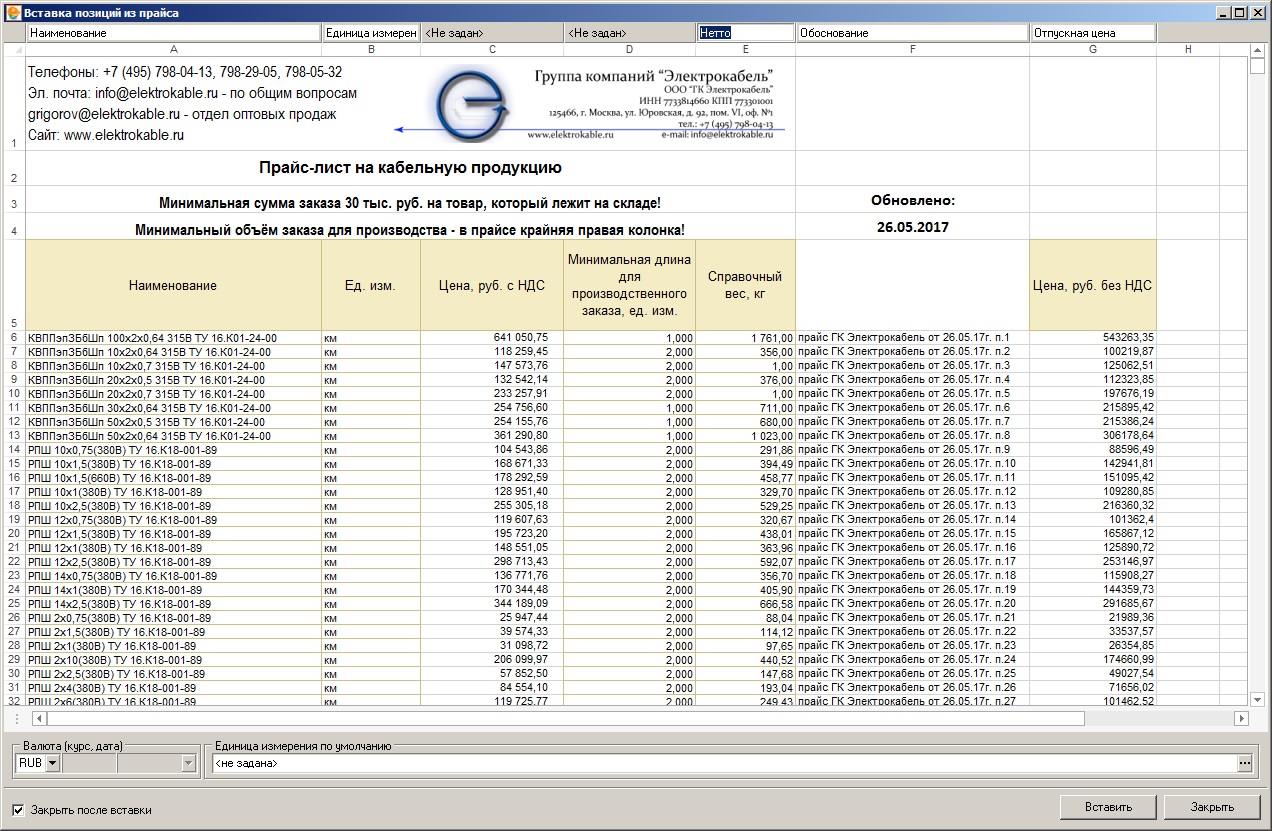Click the horizontal scrollbar right arrow
The height and width of the screenshot is (831, 1272).
1241,719
